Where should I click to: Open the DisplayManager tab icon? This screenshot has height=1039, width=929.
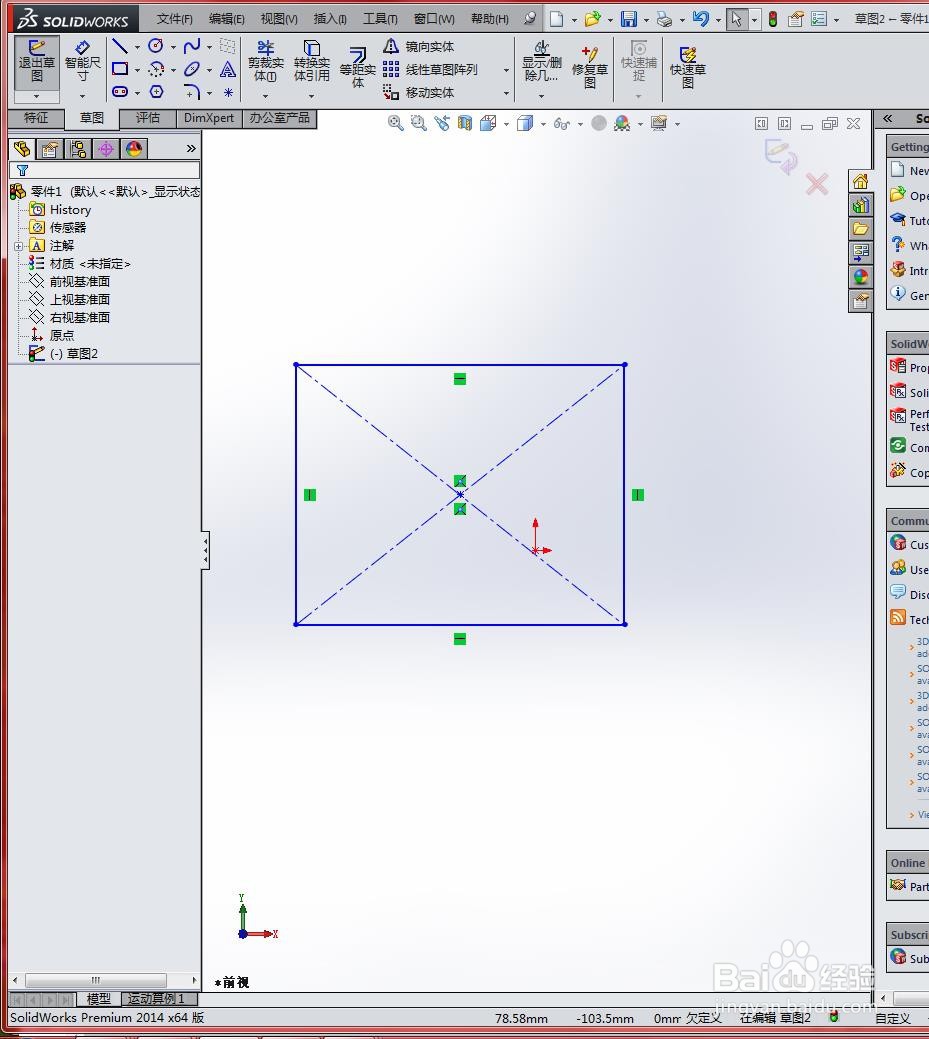(x=134, y=149)
